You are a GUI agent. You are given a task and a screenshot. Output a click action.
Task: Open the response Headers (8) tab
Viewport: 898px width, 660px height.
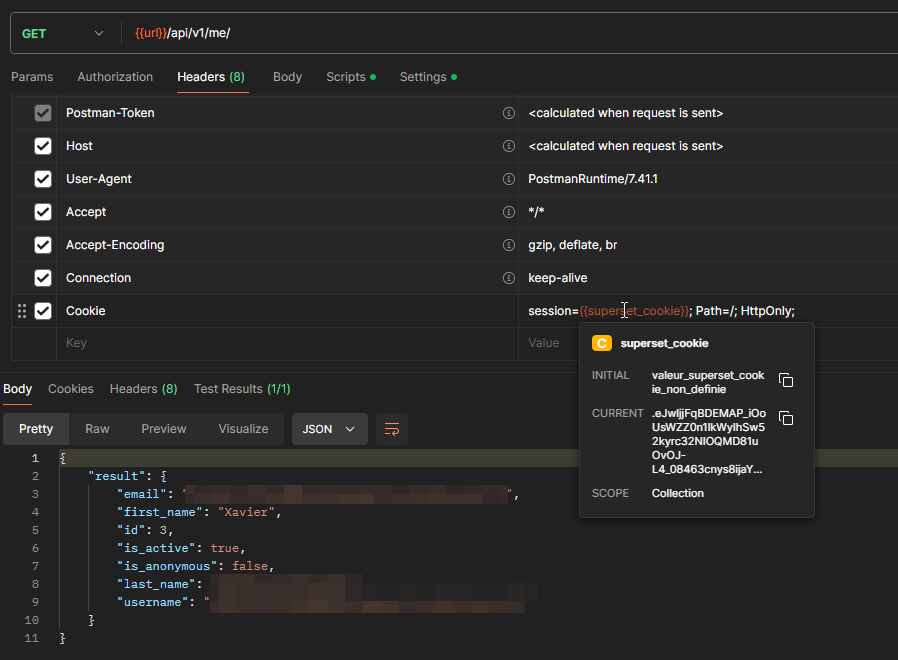[x=144, y=389]
